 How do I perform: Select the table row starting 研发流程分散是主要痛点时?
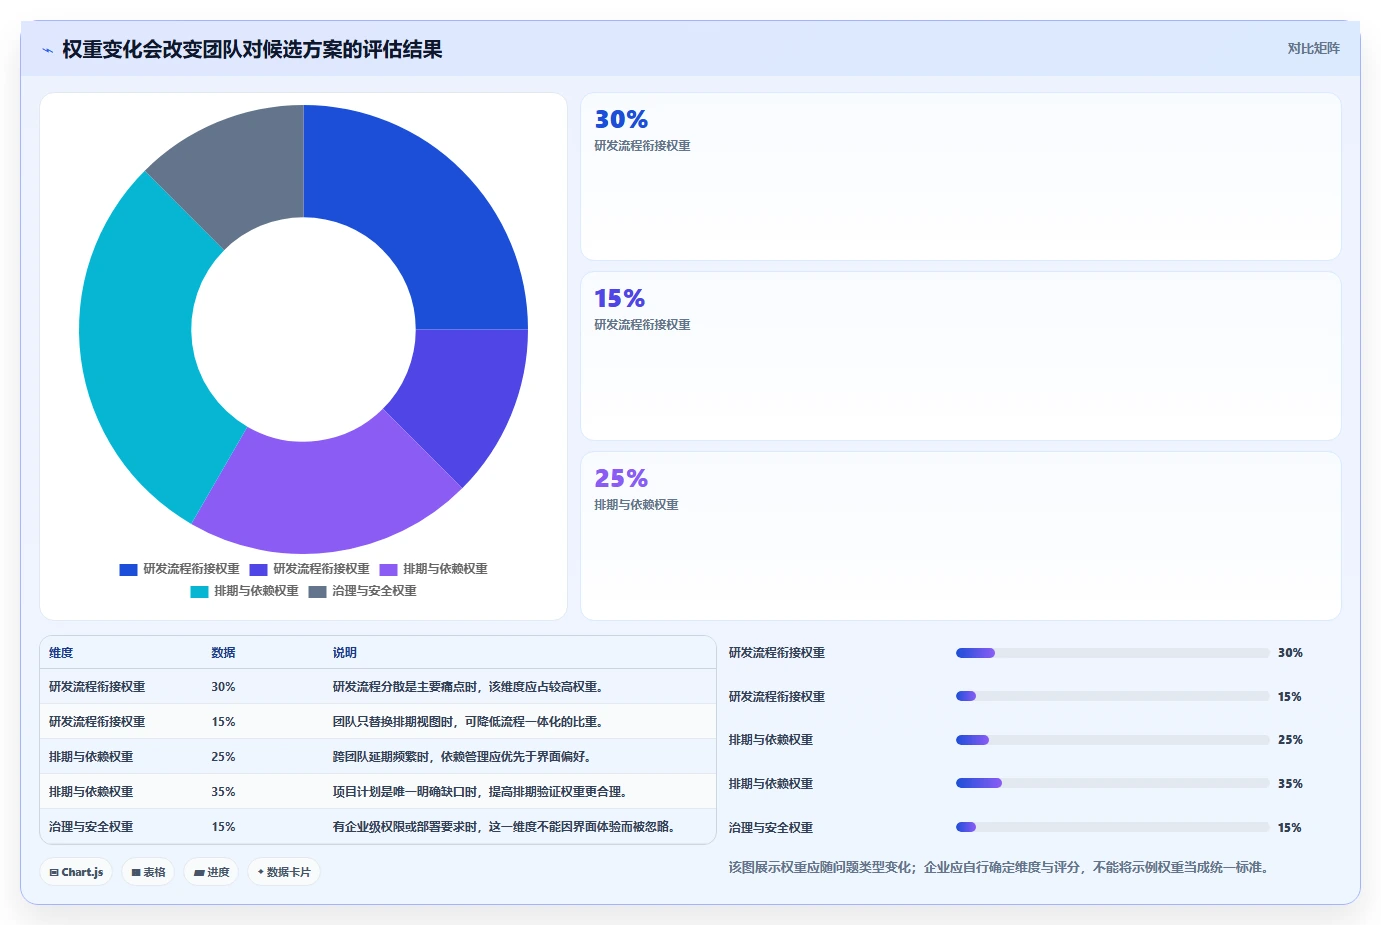(x=378, y=686)
